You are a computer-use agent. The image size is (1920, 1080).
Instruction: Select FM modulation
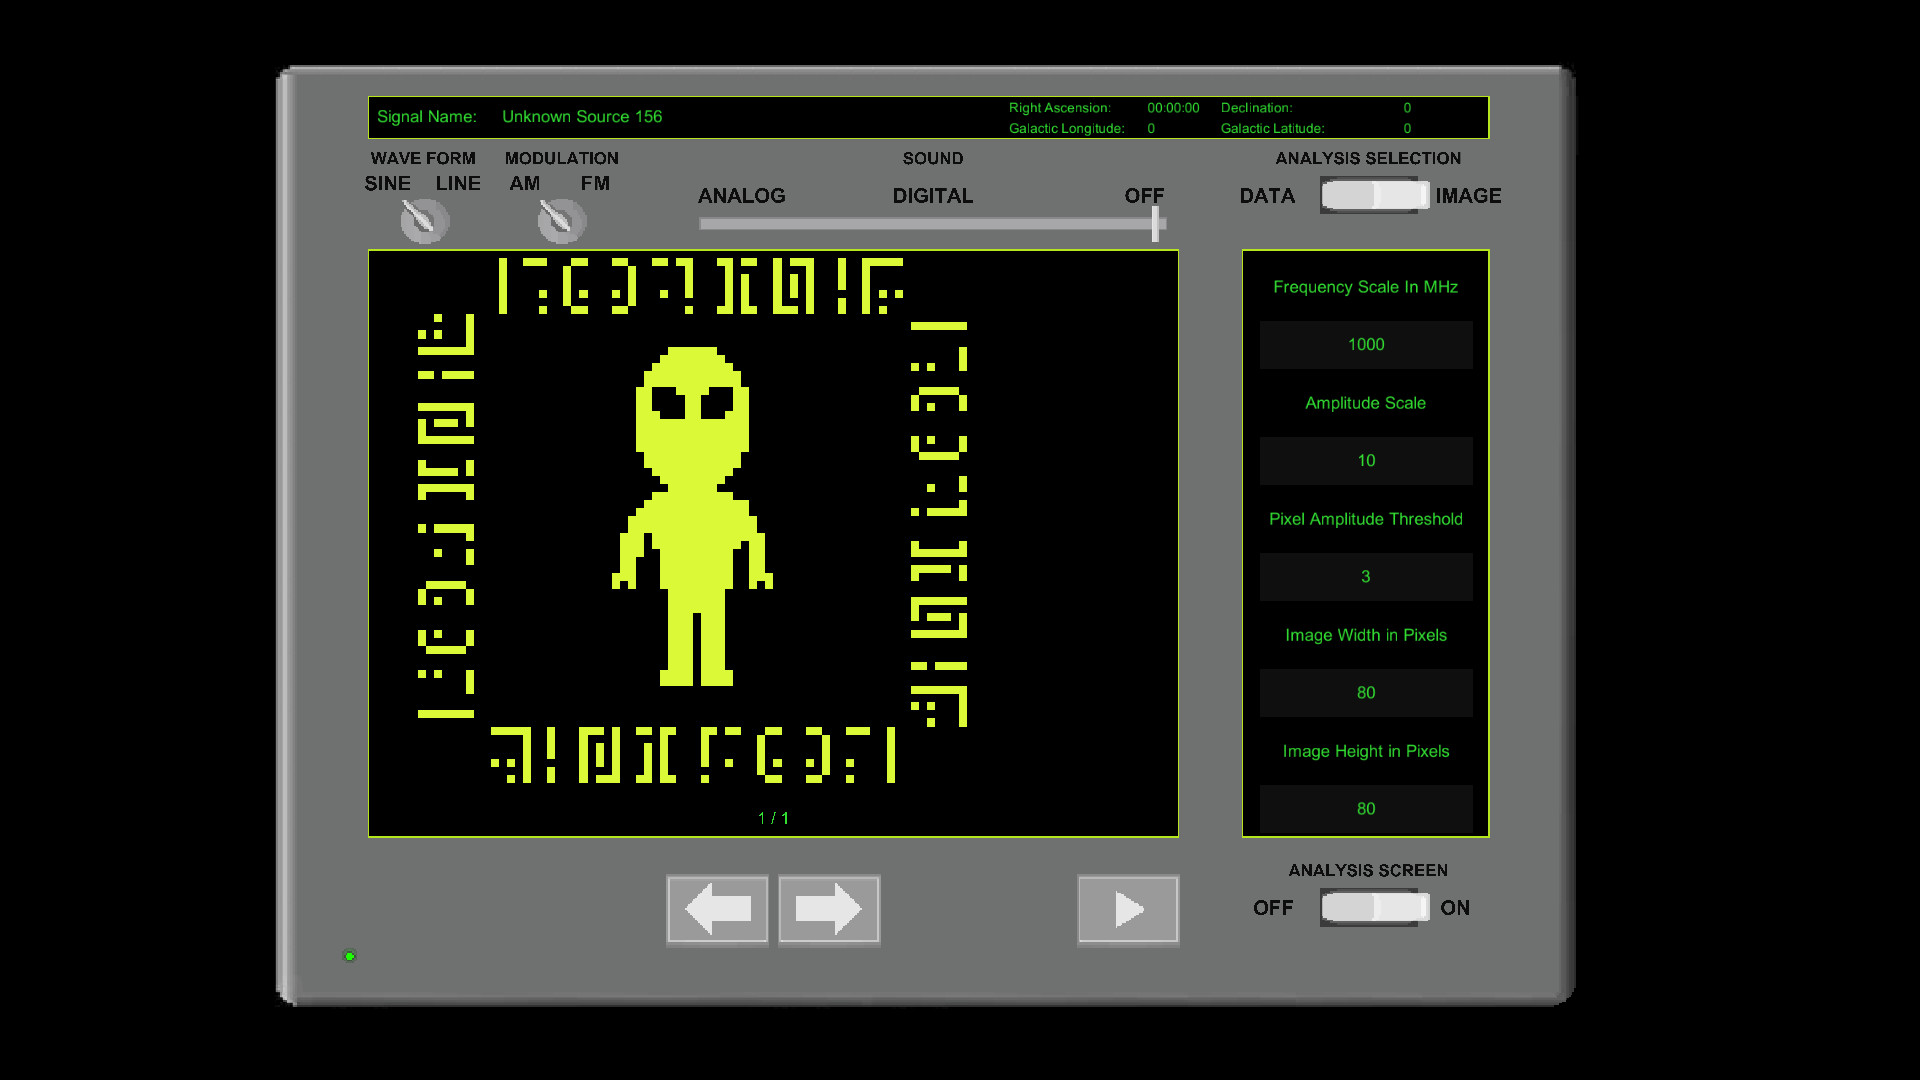pos(594,183)
